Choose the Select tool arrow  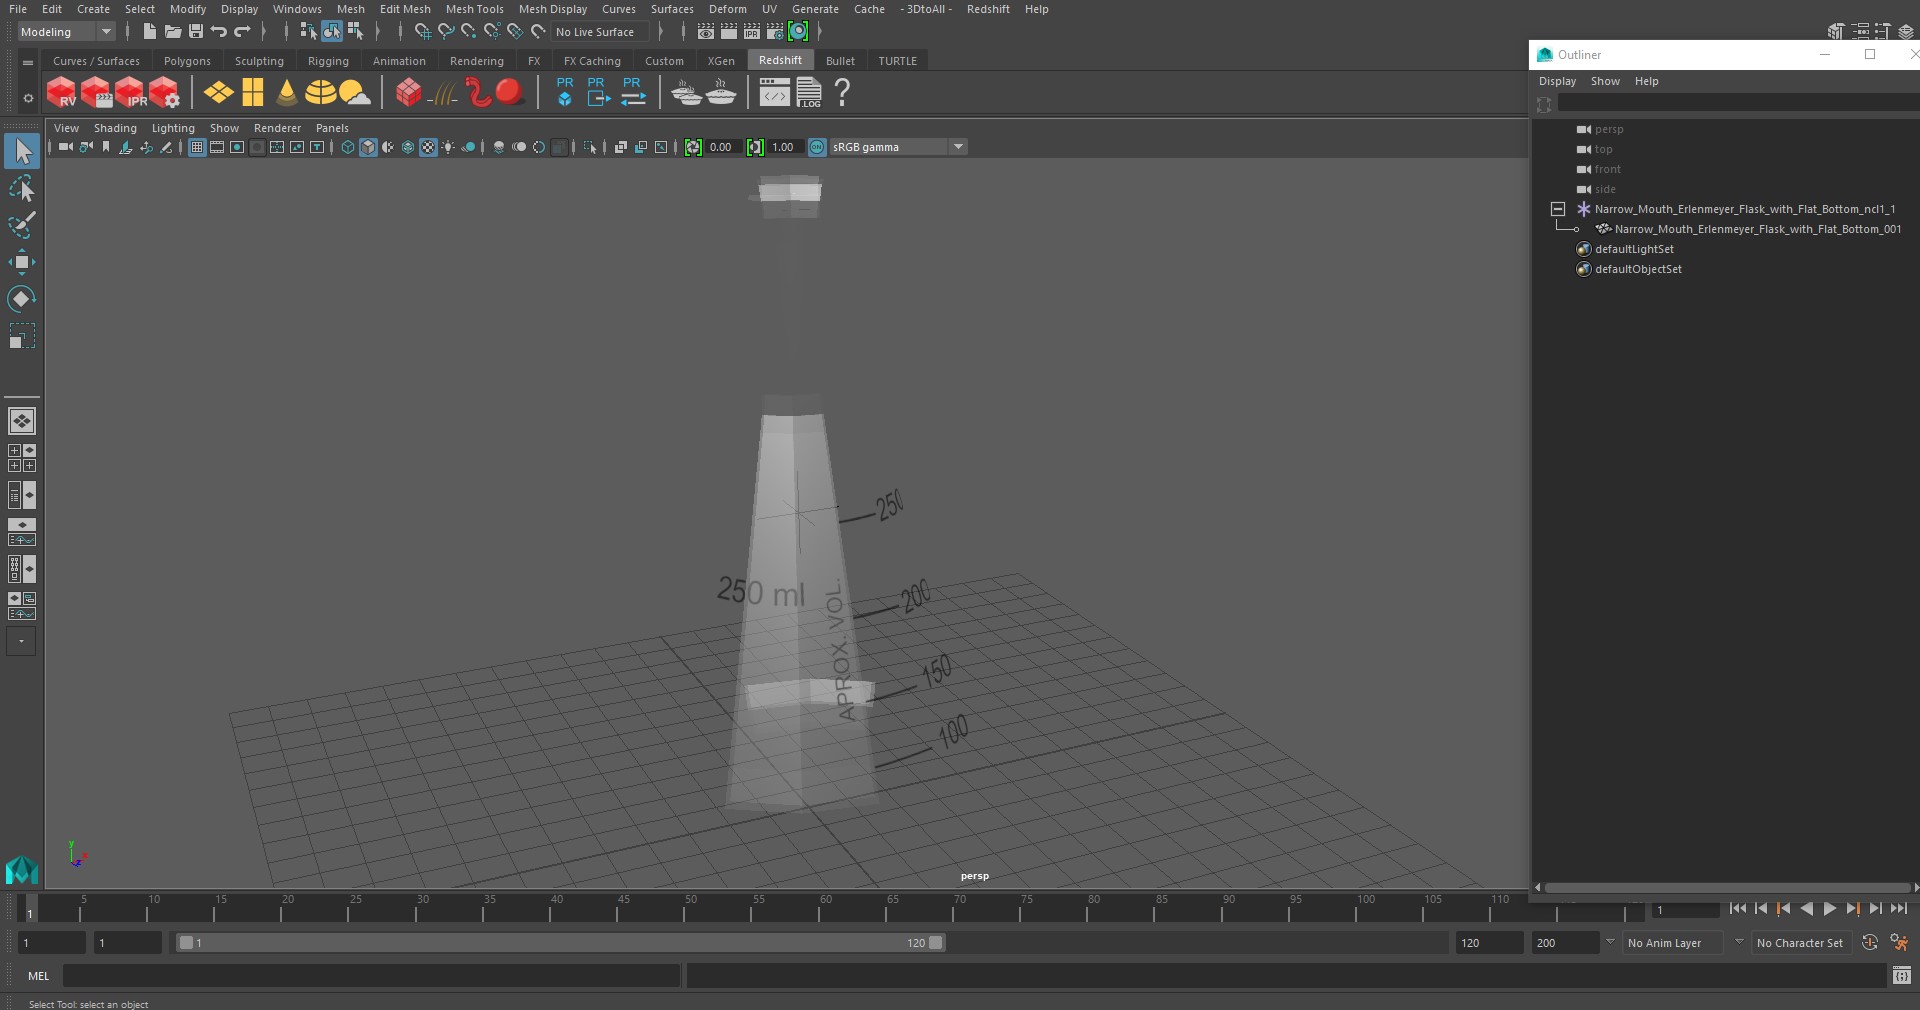[21, 151]
